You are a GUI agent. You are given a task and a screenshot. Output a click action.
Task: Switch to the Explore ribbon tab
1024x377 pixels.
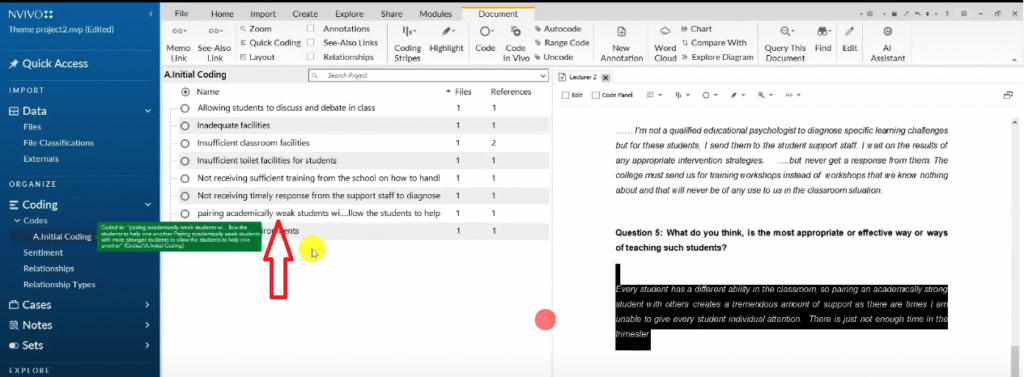coord(349,14)
